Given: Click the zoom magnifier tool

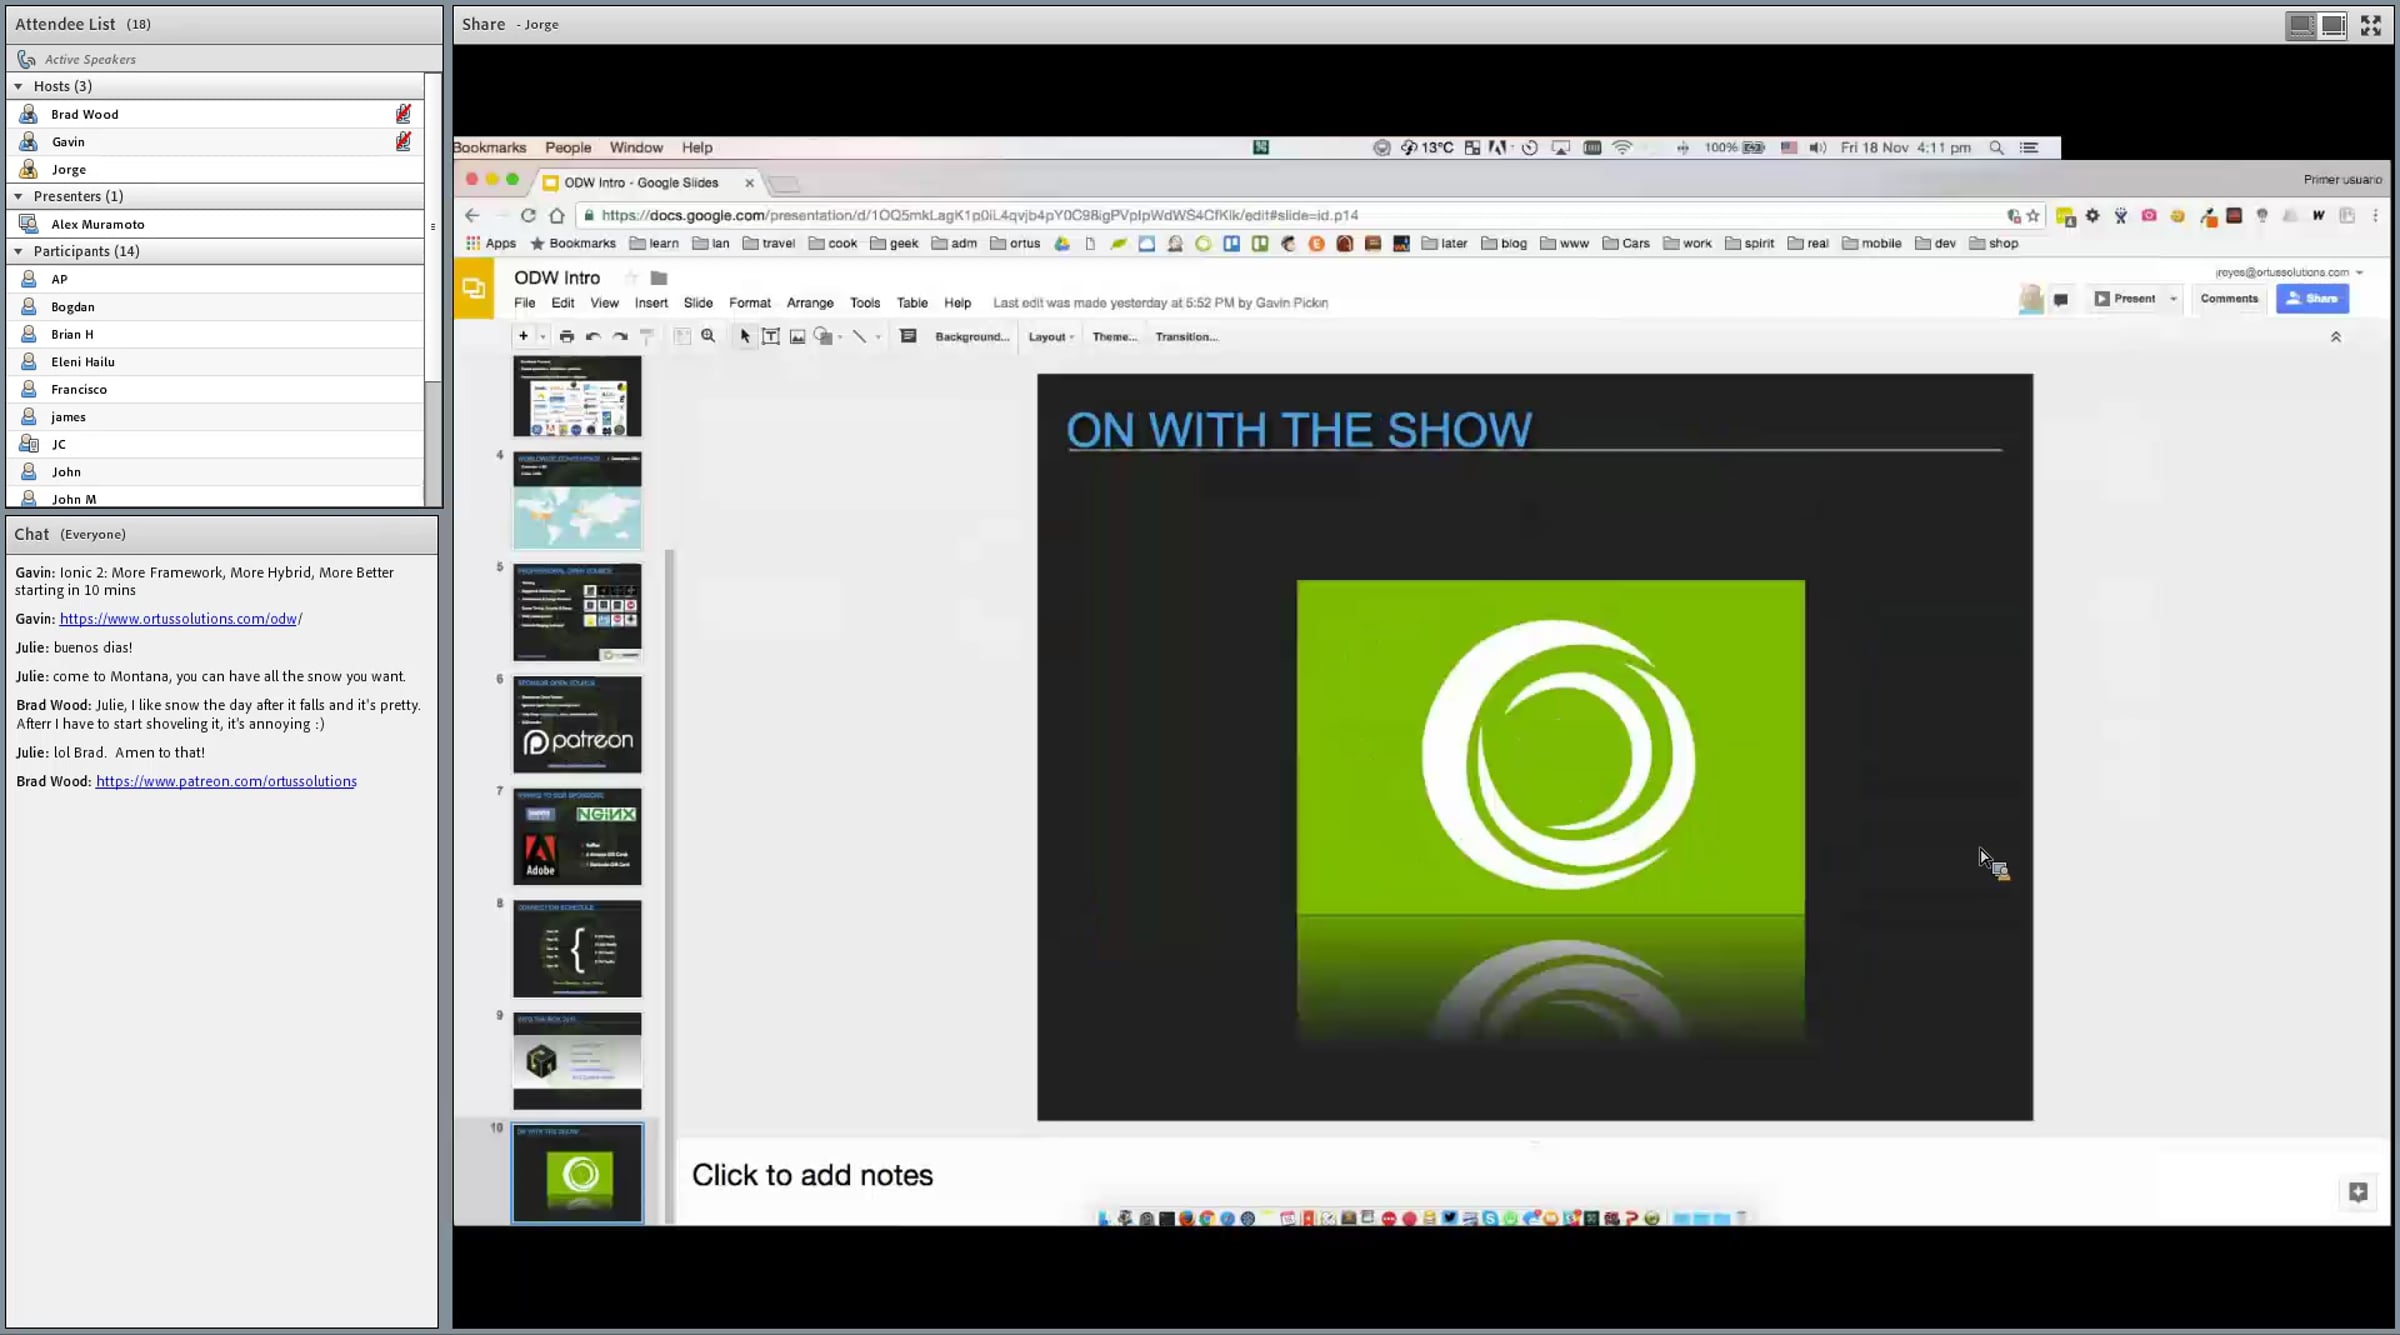Looking at the screenshot, I should pos(708,336).
